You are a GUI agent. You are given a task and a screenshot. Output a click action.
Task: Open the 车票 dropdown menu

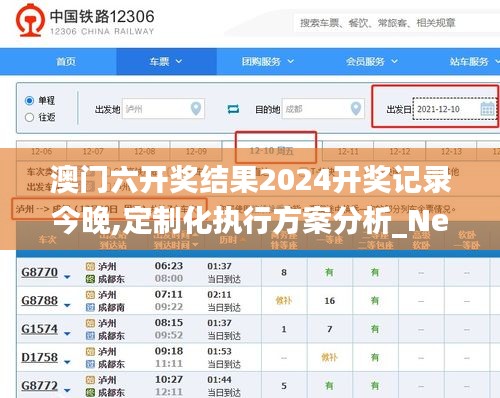[x=166, y=62]
